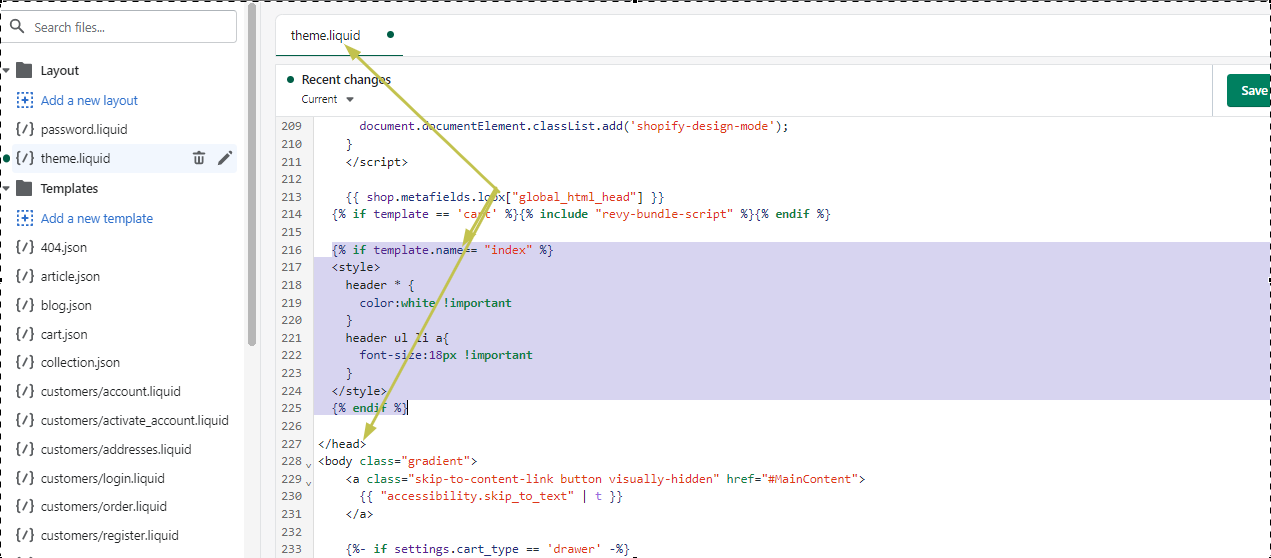Open customers/login.liquid file
Image resolution: width=1271 pixels, height=558 pixels.
[103, 478]
